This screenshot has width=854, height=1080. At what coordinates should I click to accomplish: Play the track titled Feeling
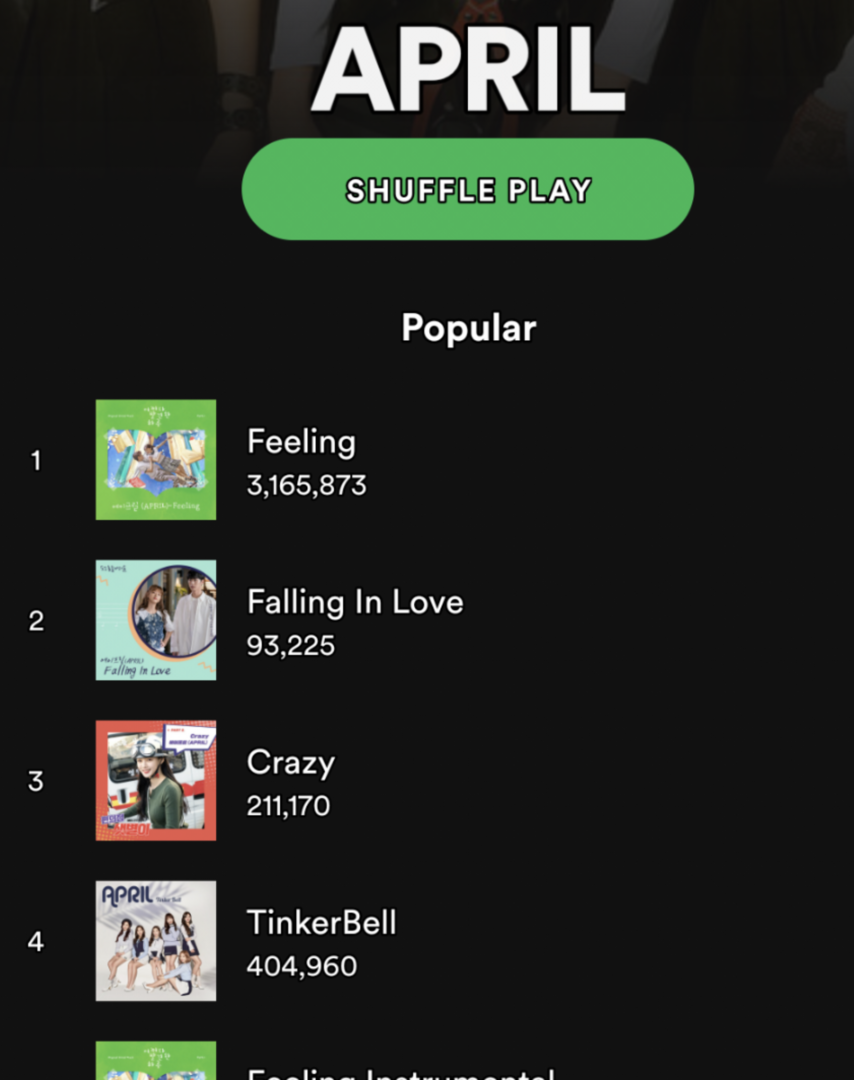click(302, 442)
